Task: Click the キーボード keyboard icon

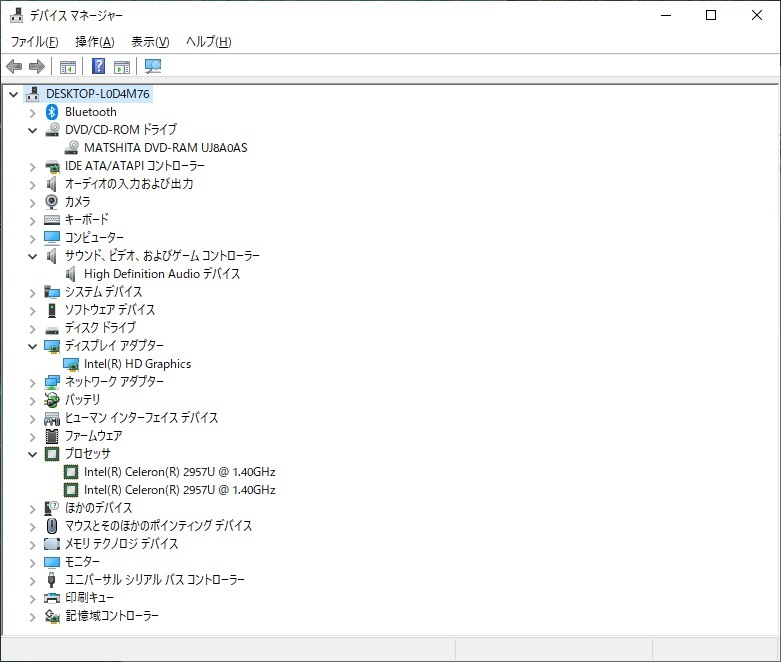Action: click(52, 220)
